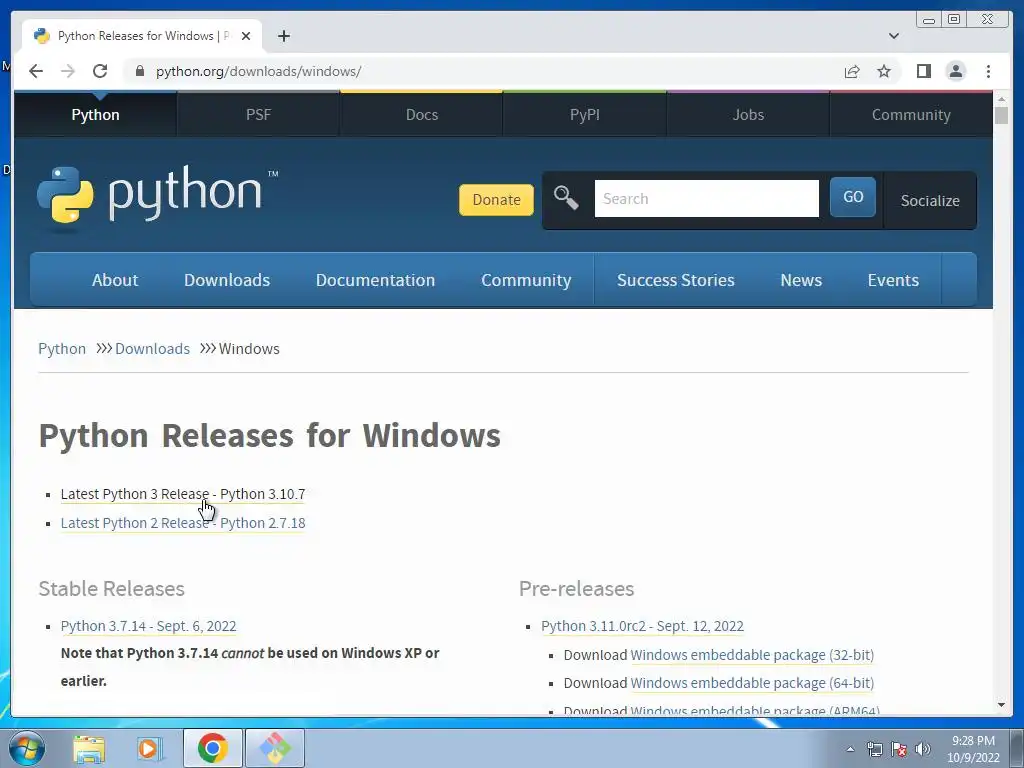
Task: Open the Windows Start button
Action: (27, 748)
